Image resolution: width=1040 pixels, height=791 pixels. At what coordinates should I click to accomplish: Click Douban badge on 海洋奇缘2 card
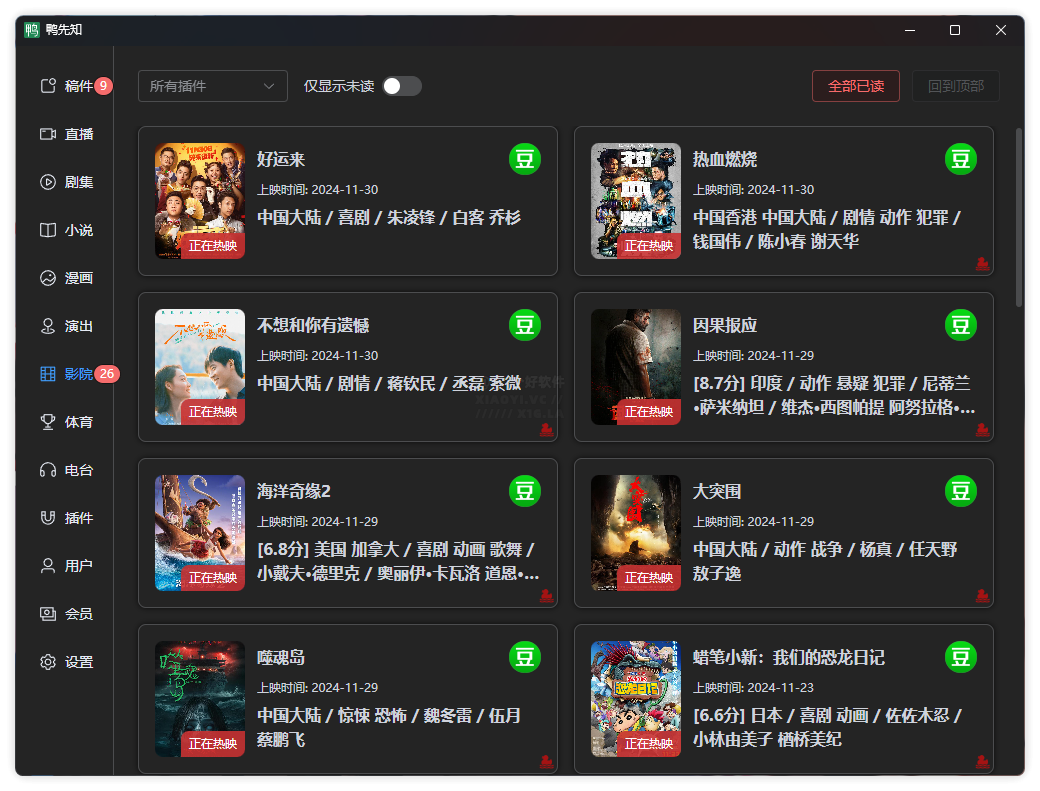(525, 491)
